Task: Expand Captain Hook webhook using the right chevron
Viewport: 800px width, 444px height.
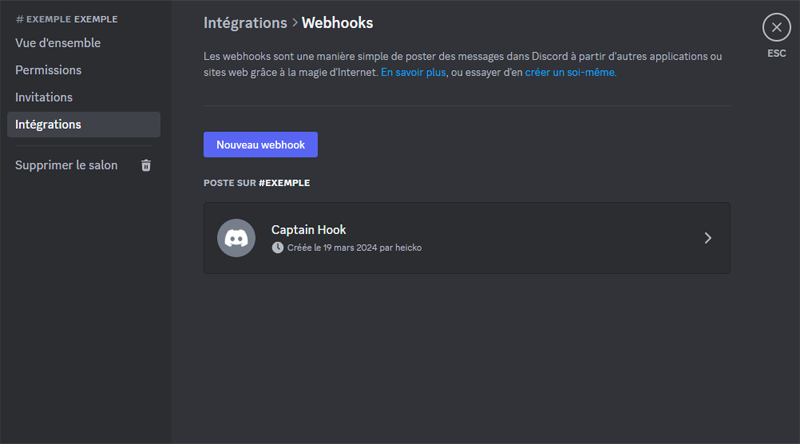Action: coord(708,238)
